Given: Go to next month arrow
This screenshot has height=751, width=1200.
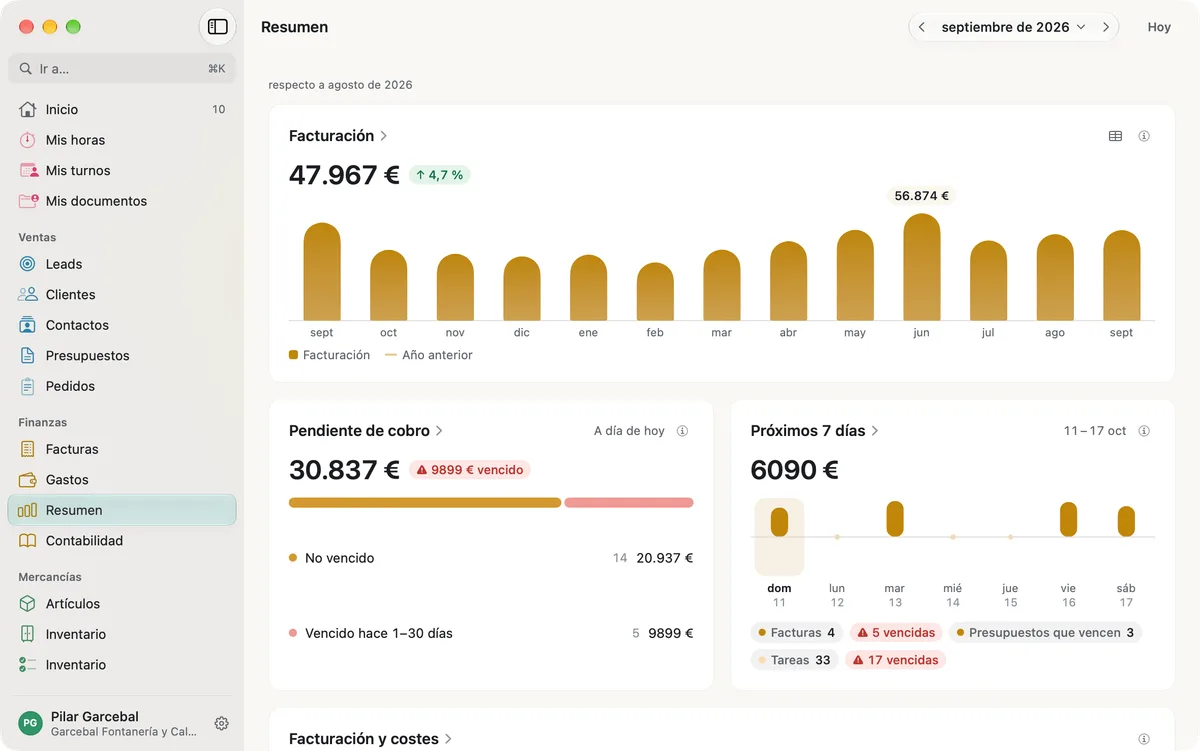Looking at the screenshot, I should point(1106,27).
